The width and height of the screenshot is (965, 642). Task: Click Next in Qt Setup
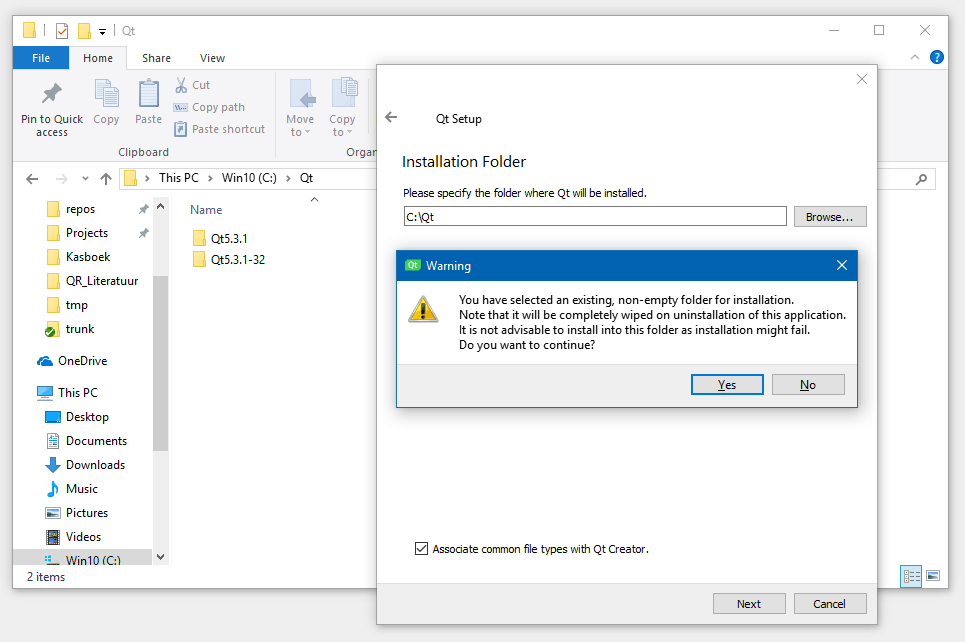(749, 604)
